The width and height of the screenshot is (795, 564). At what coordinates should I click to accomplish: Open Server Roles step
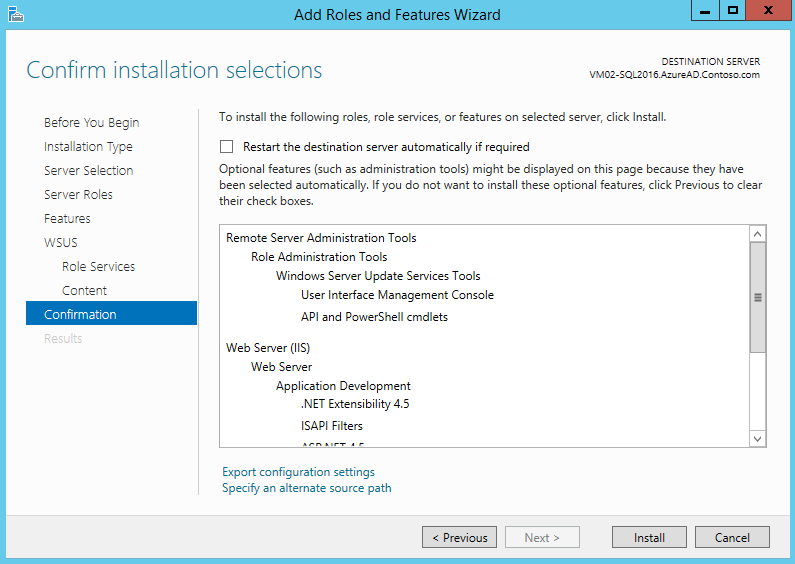[x=78, y=194]
